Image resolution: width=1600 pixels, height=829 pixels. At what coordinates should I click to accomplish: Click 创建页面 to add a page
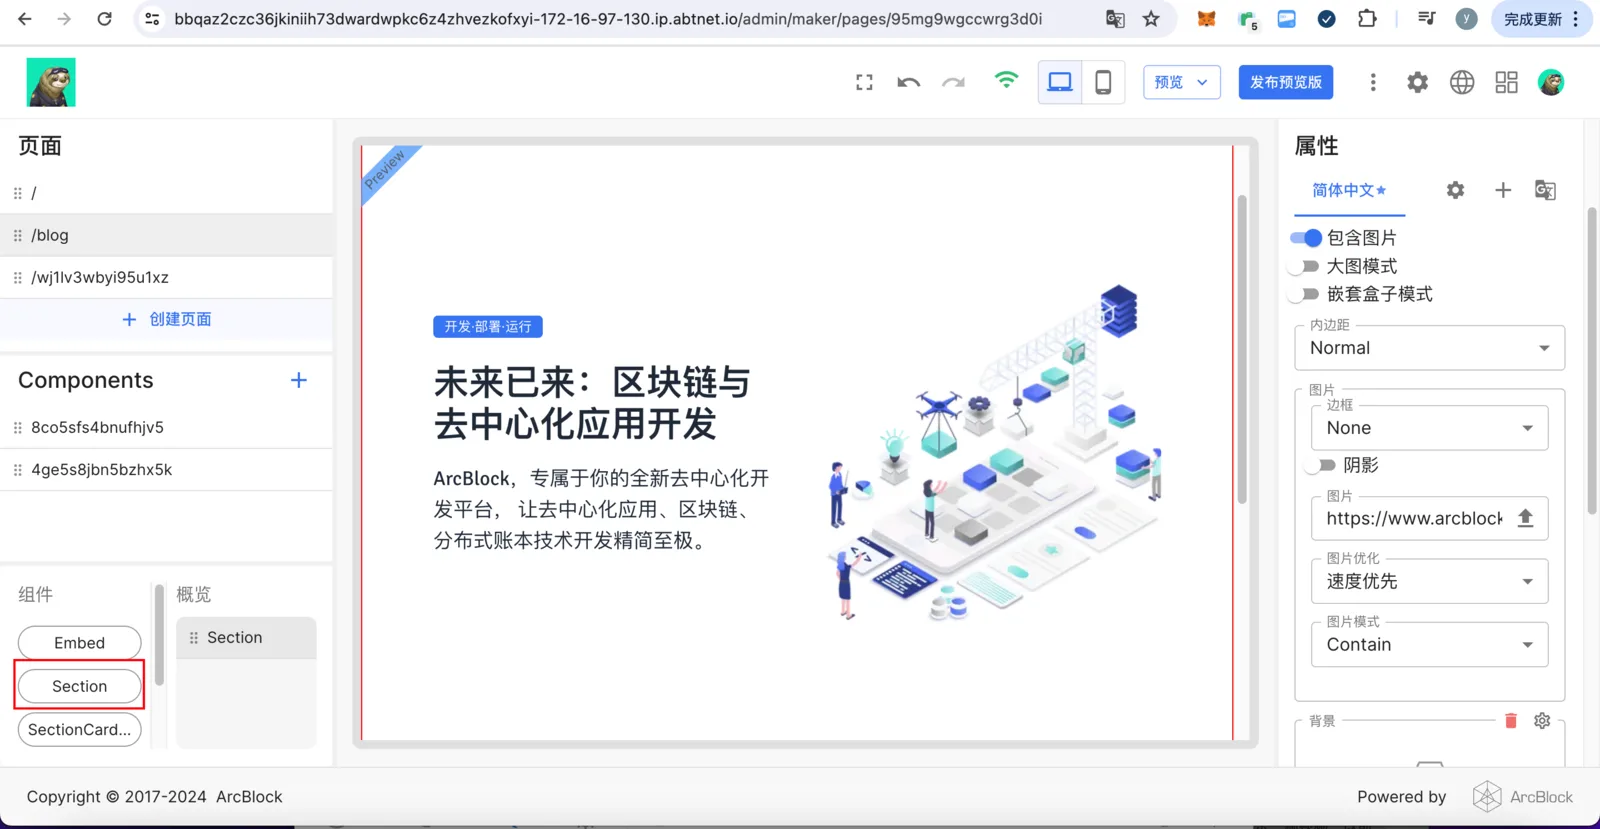(x=166, y=319)
